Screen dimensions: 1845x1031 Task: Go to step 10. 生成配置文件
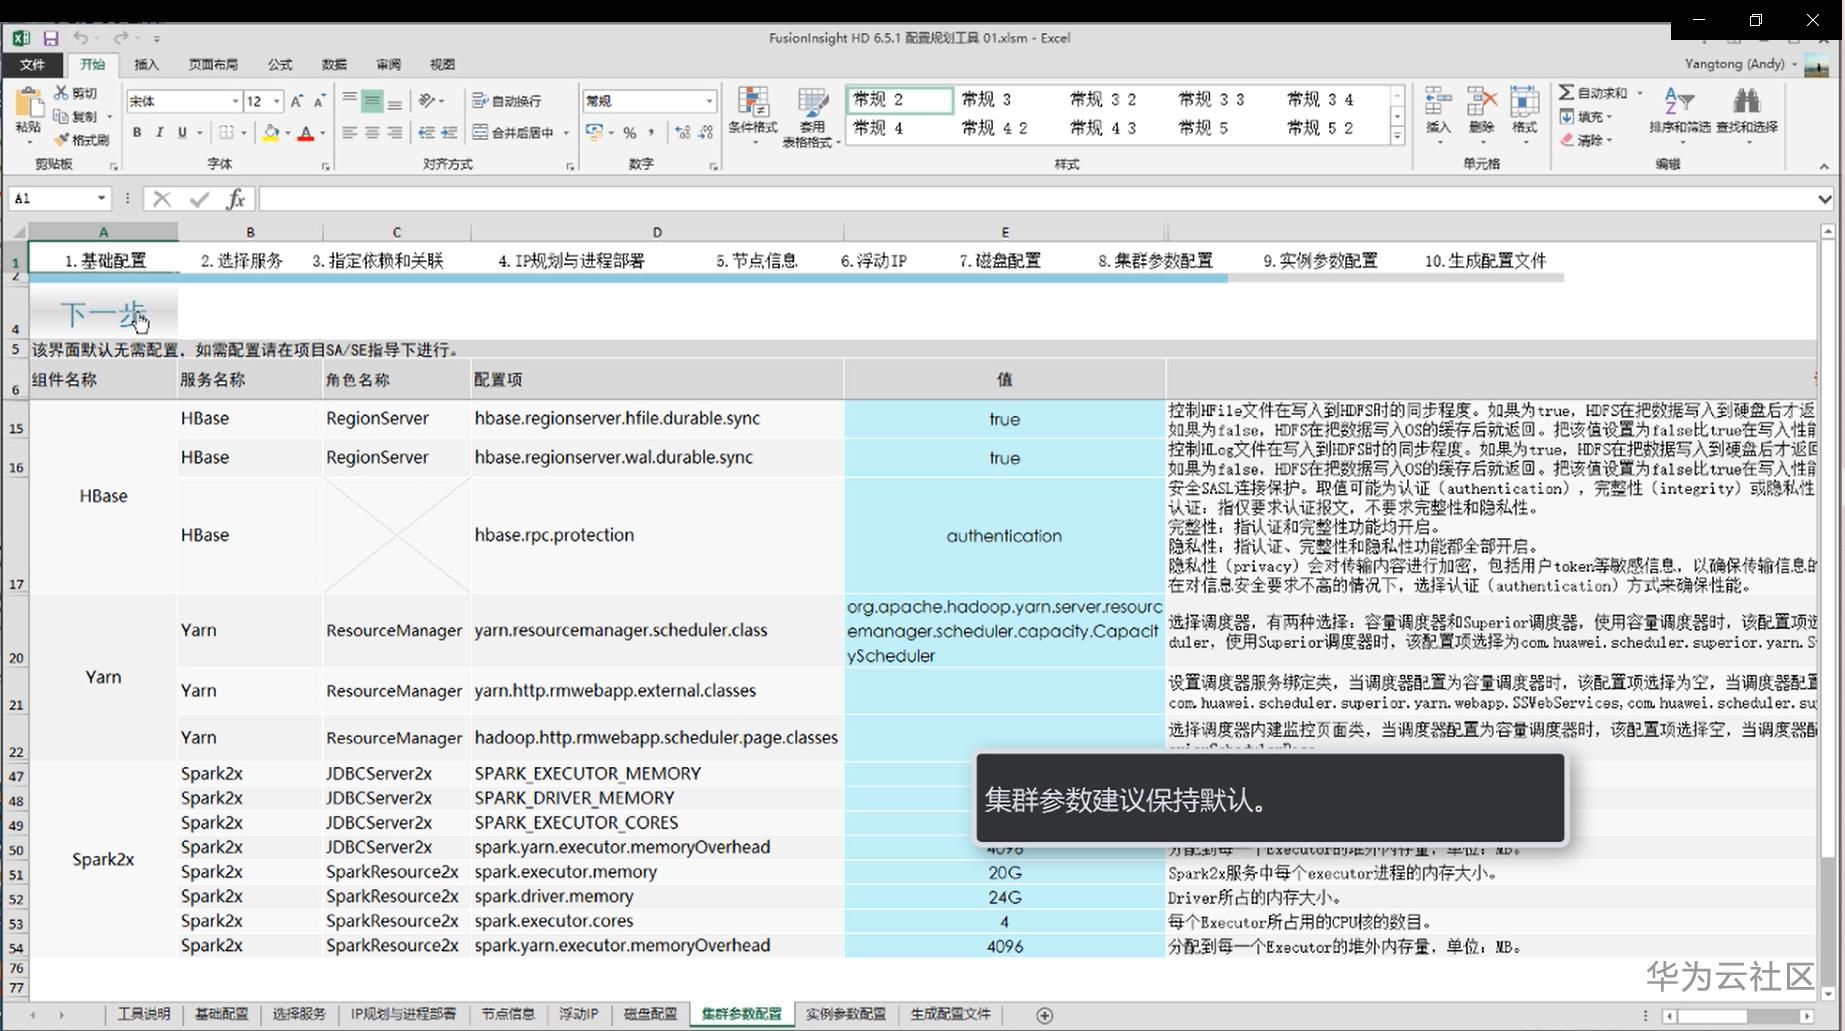click(x=1486, y=261)
